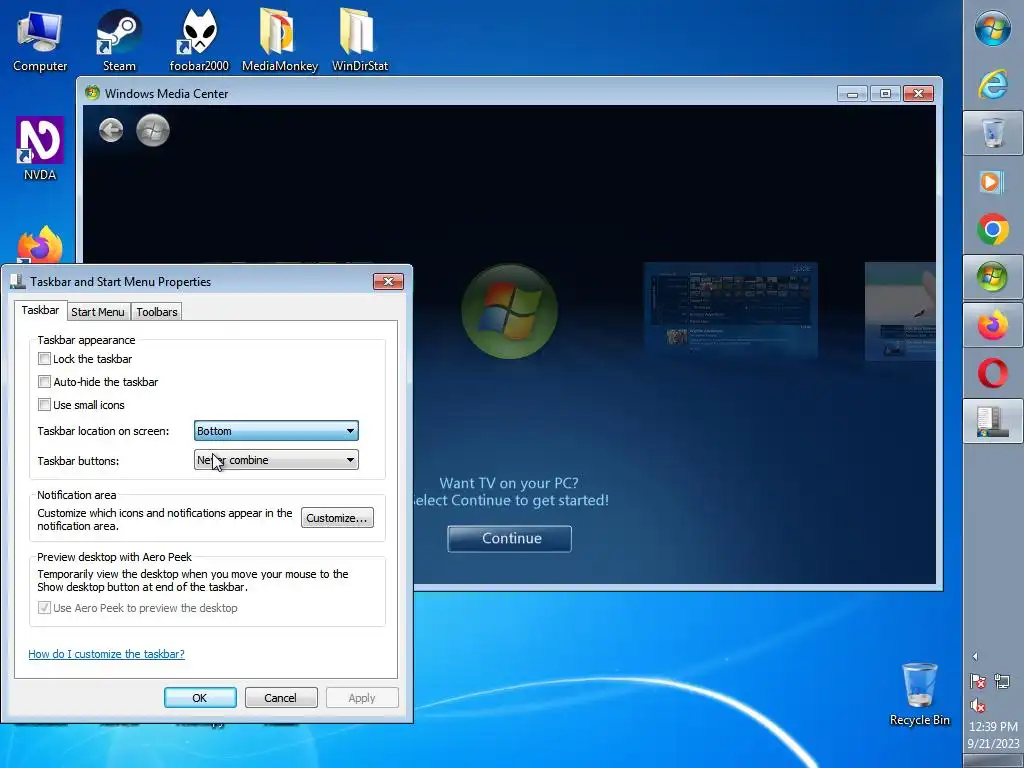
Task: Select the foobar2000 desktop shortcut
Action: 199,40
